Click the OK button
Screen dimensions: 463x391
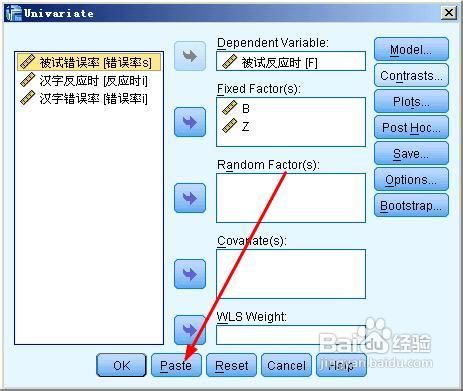pos(121,365)
